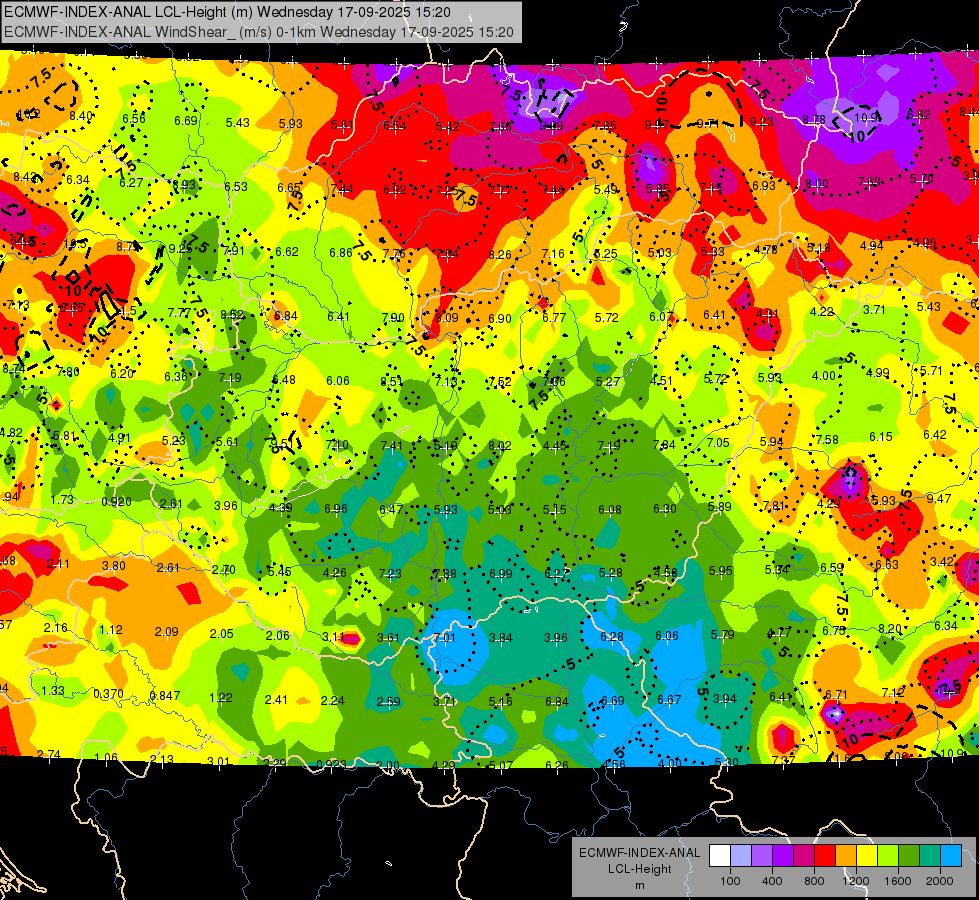The image size is (979, 900).
Task: Click the 1200 tick label in the legend
Action: (856, 881)
